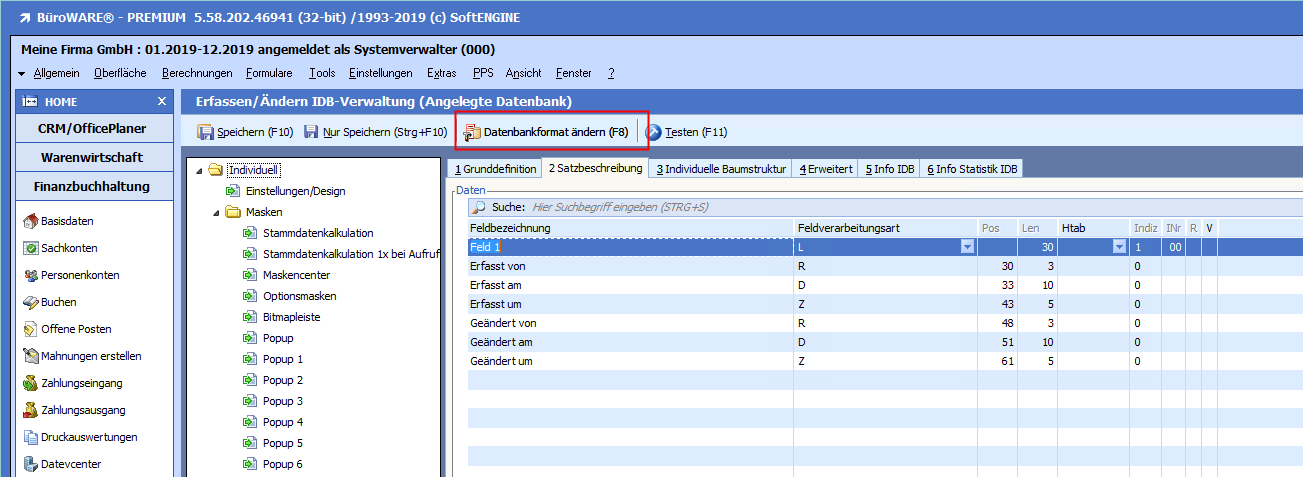Image resolution: width=1303 pixels, height=477 pixels.
Task: Click Nur Speichern floppy disk icon
Action: pos(311,132)
